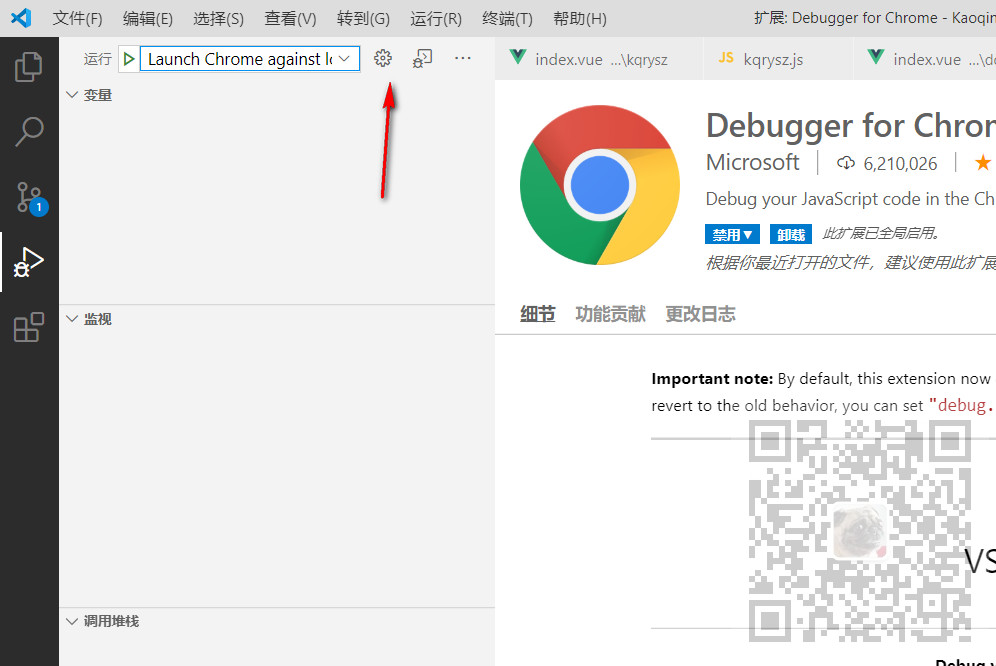Open the 禁用 dropdown arrow
The image size is (996, 666).
[x=747, y=233]
